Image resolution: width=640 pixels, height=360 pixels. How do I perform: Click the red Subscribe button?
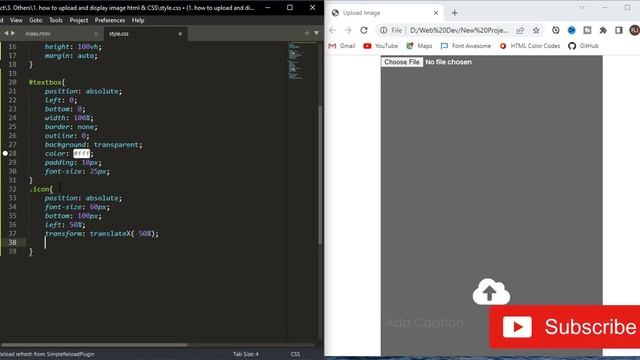pyautogui.click(x=564, y=327)
